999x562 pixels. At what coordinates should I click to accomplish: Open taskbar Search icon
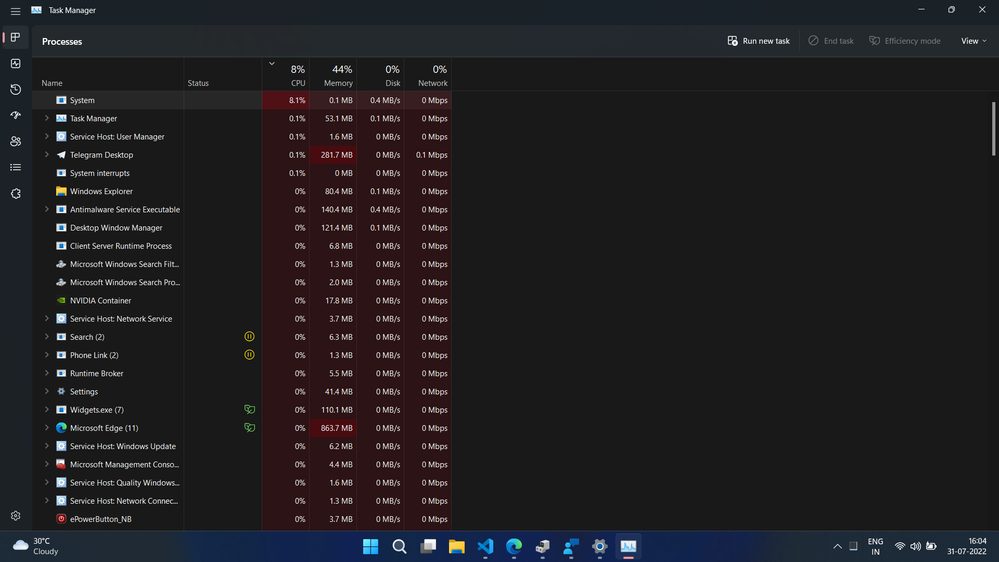click(399, 547)
